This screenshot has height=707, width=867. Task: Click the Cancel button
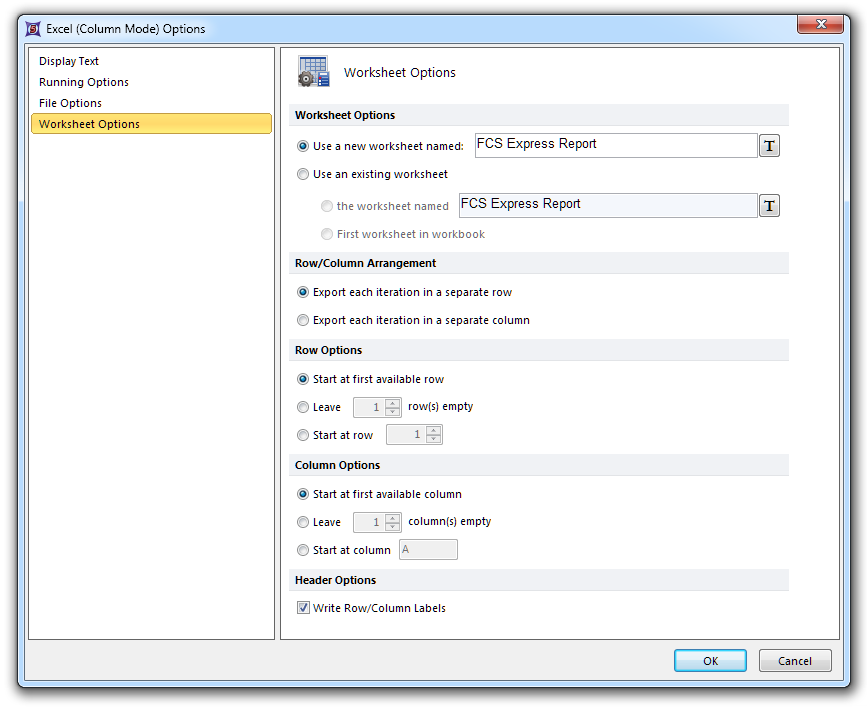click(795, 661)
